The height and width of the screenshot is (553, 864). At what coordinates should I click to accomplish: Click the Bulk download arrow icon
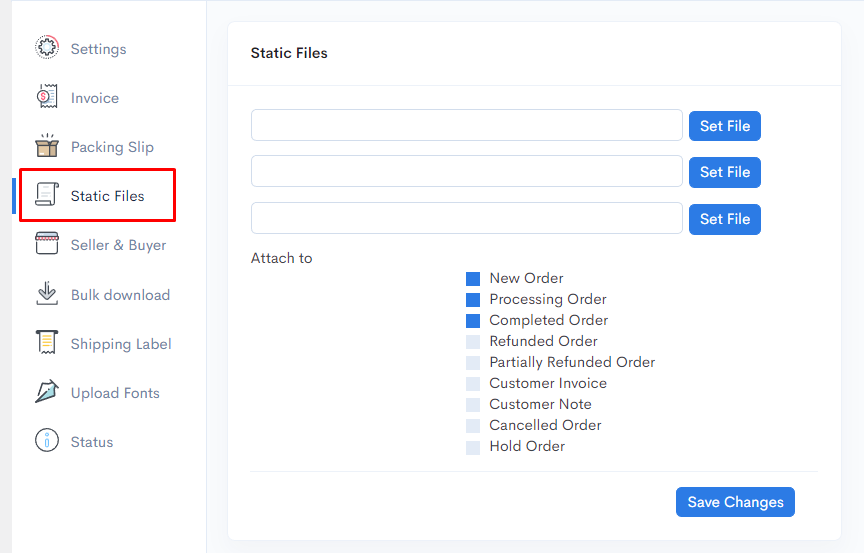47,293
